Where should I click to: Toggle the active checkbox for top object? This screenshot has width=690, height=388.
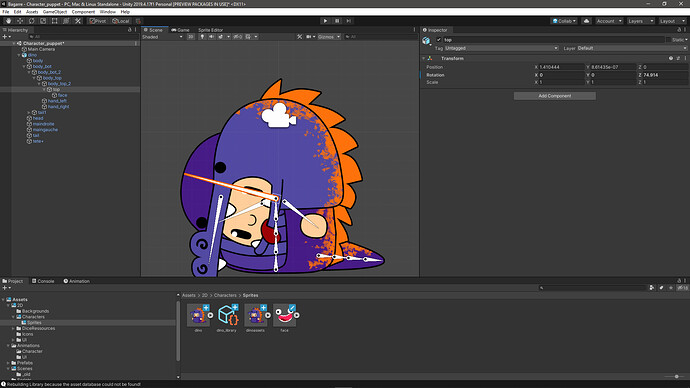point(438,40)
